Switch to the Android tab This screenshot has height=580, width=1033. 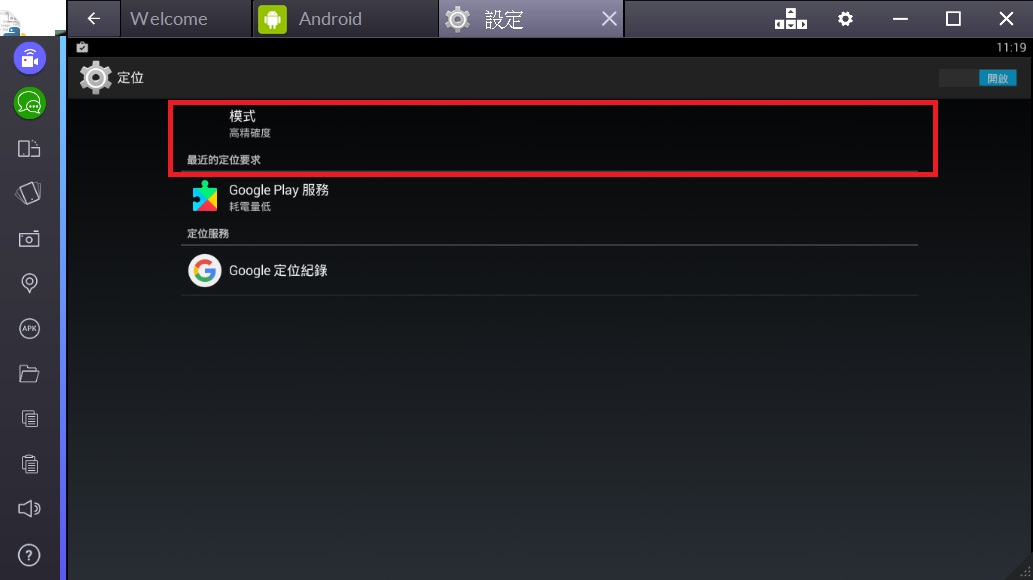pyautogui.click(x=346, y=18)
